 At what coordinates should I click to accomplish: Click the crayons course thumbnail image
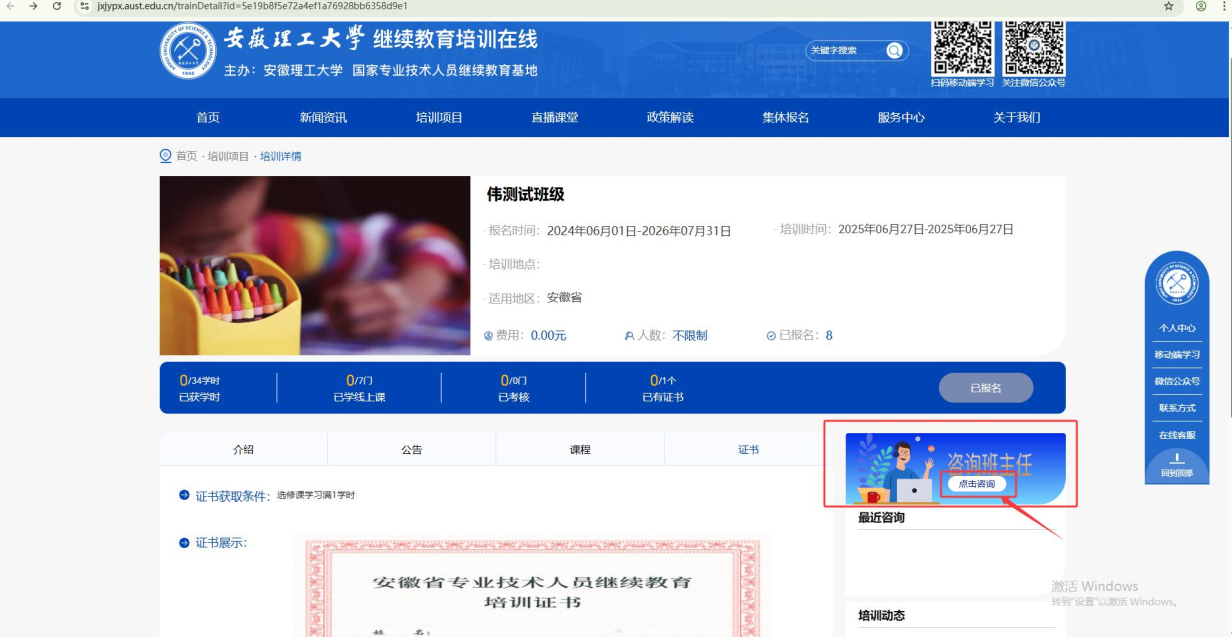(315, 266)
